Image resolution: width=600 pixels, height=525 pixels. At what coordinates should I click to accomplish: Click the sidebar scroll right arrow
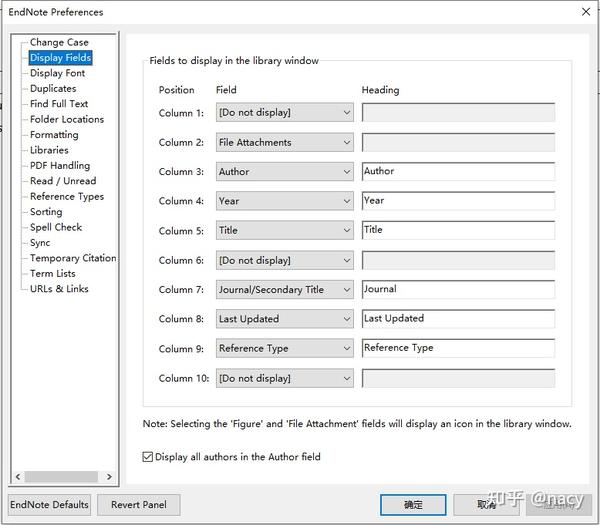coord(109,477)
